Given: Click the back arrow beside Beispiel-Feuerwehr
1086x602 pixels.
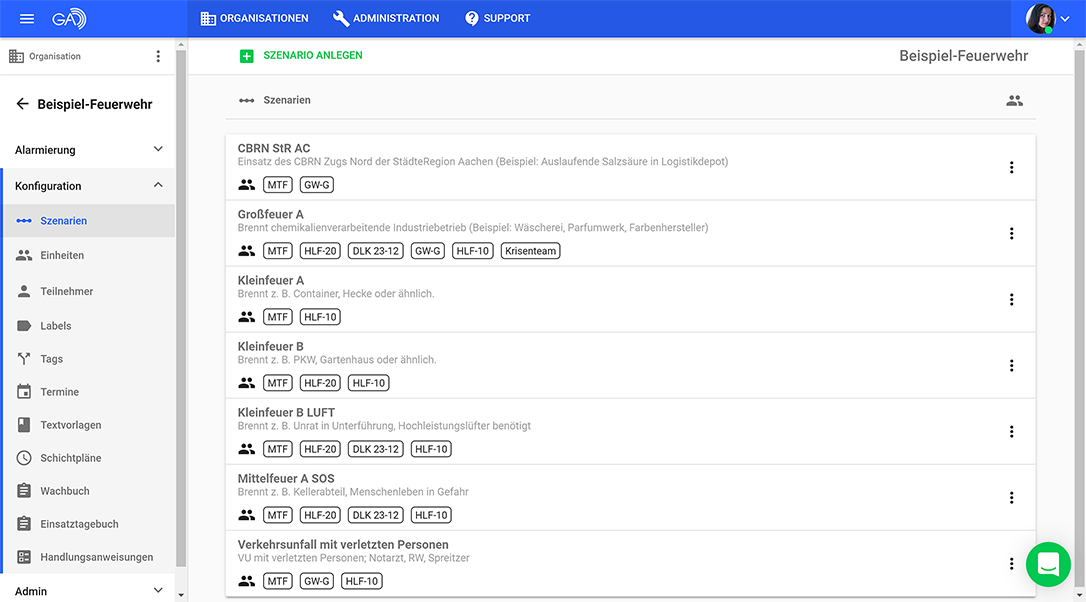Looking at the screenshot, I should [x=22, y=104].
